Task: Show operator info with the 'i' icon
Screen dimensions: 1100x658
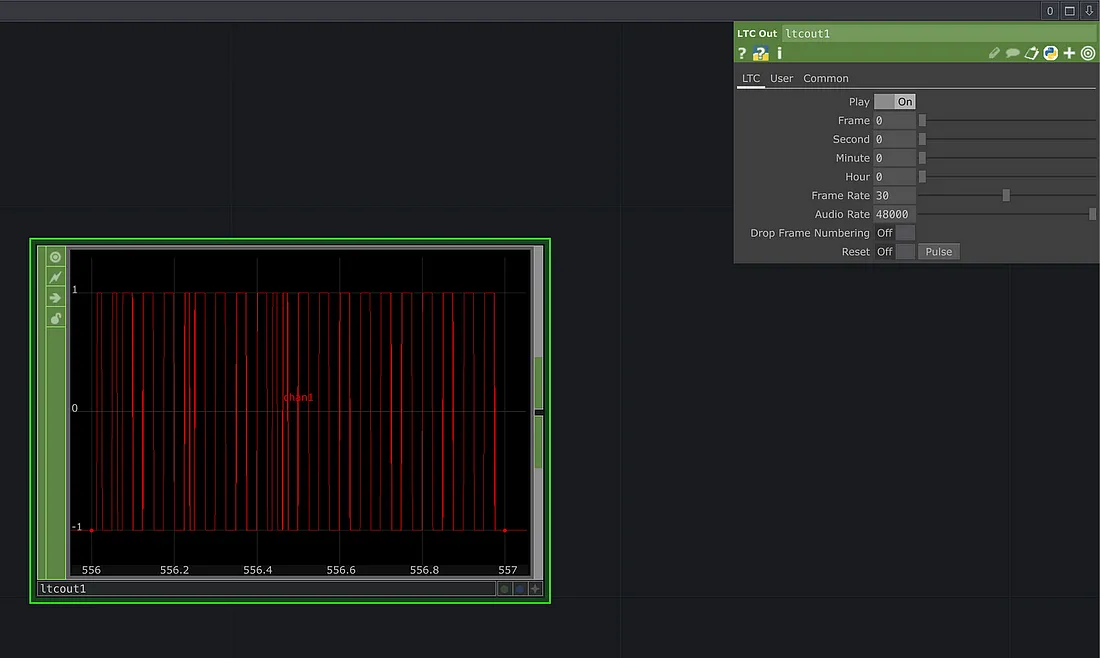Action: (779, 53)
